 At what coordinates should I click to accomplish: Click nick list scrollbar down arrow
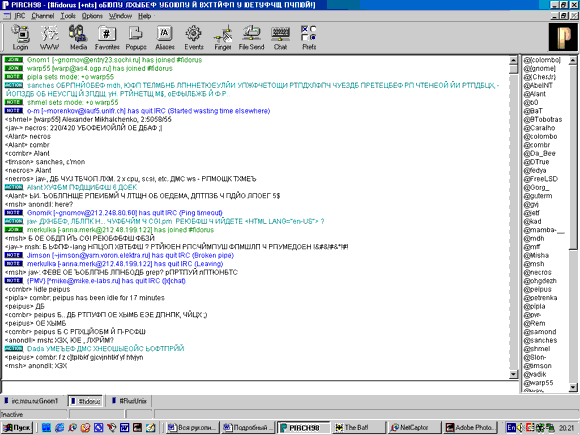pyautogui.click(x=573, y=387)
